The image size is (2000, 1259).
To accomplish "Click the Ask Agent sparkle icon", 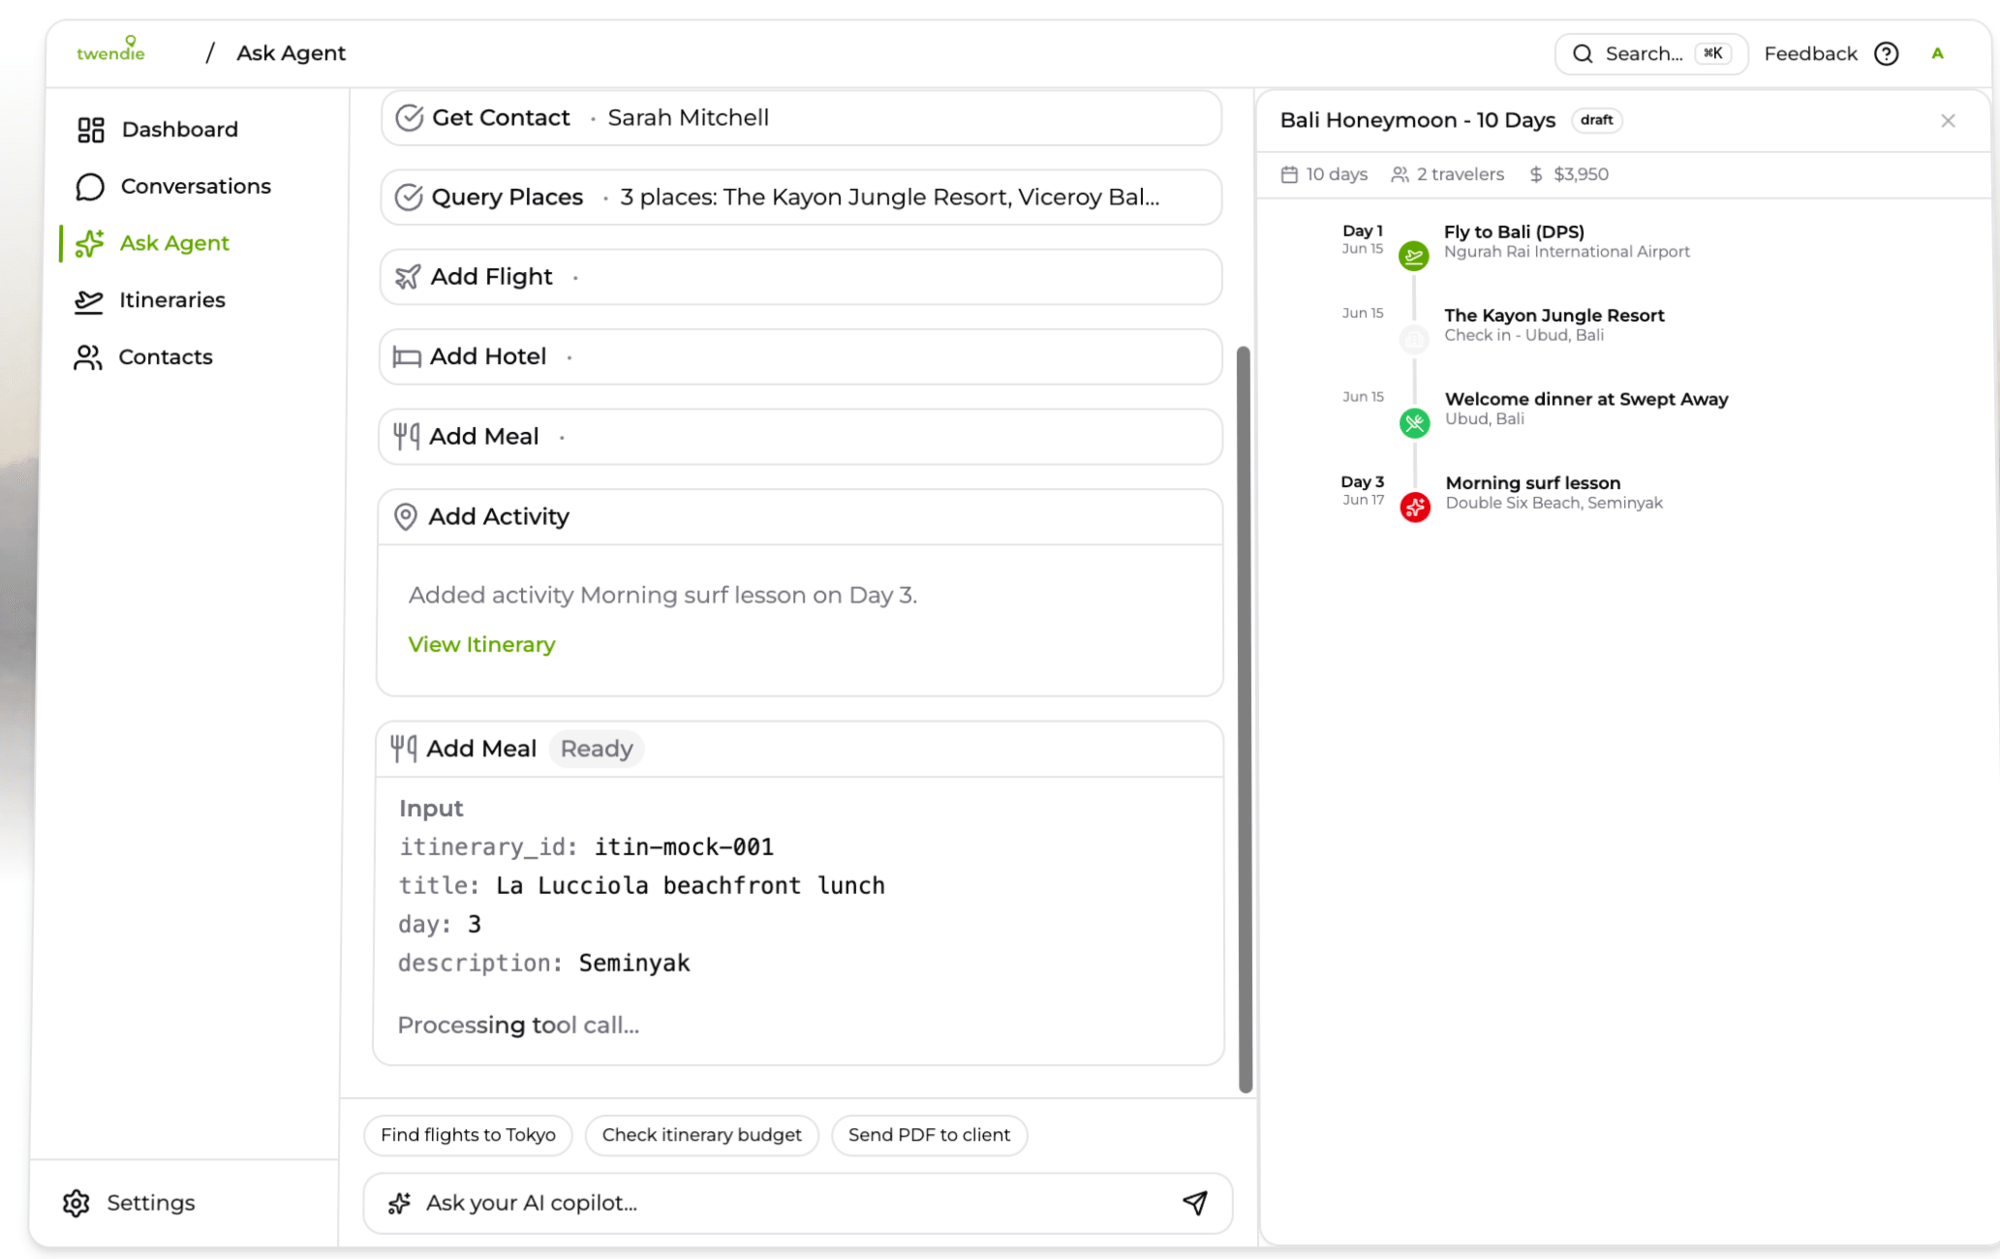I will point(90,243).
